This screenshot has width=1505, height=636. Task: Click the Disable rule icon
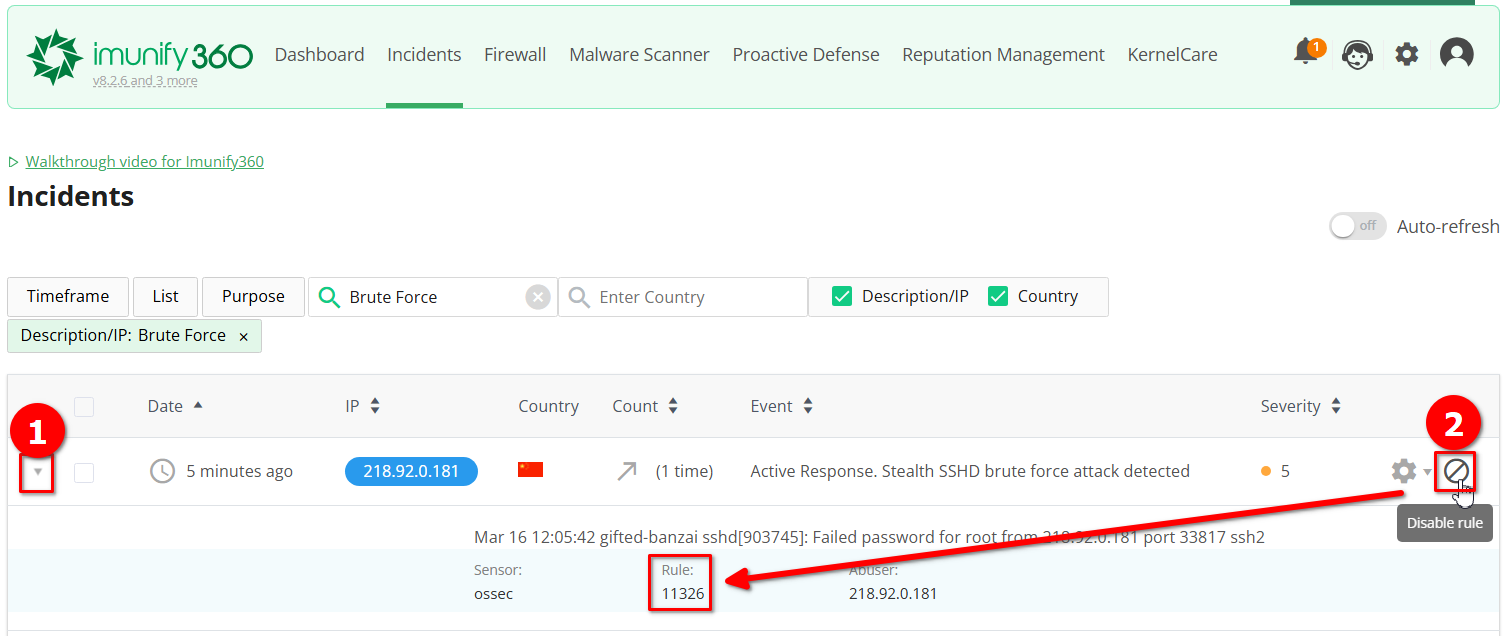(1455, 470)
